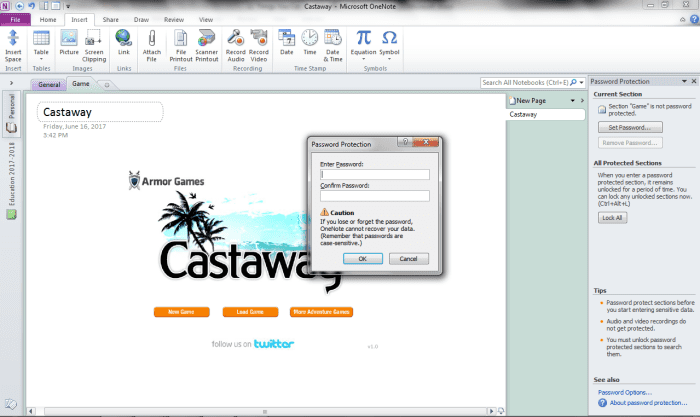Switch to the Draw ribbon tab

[142, 19]
